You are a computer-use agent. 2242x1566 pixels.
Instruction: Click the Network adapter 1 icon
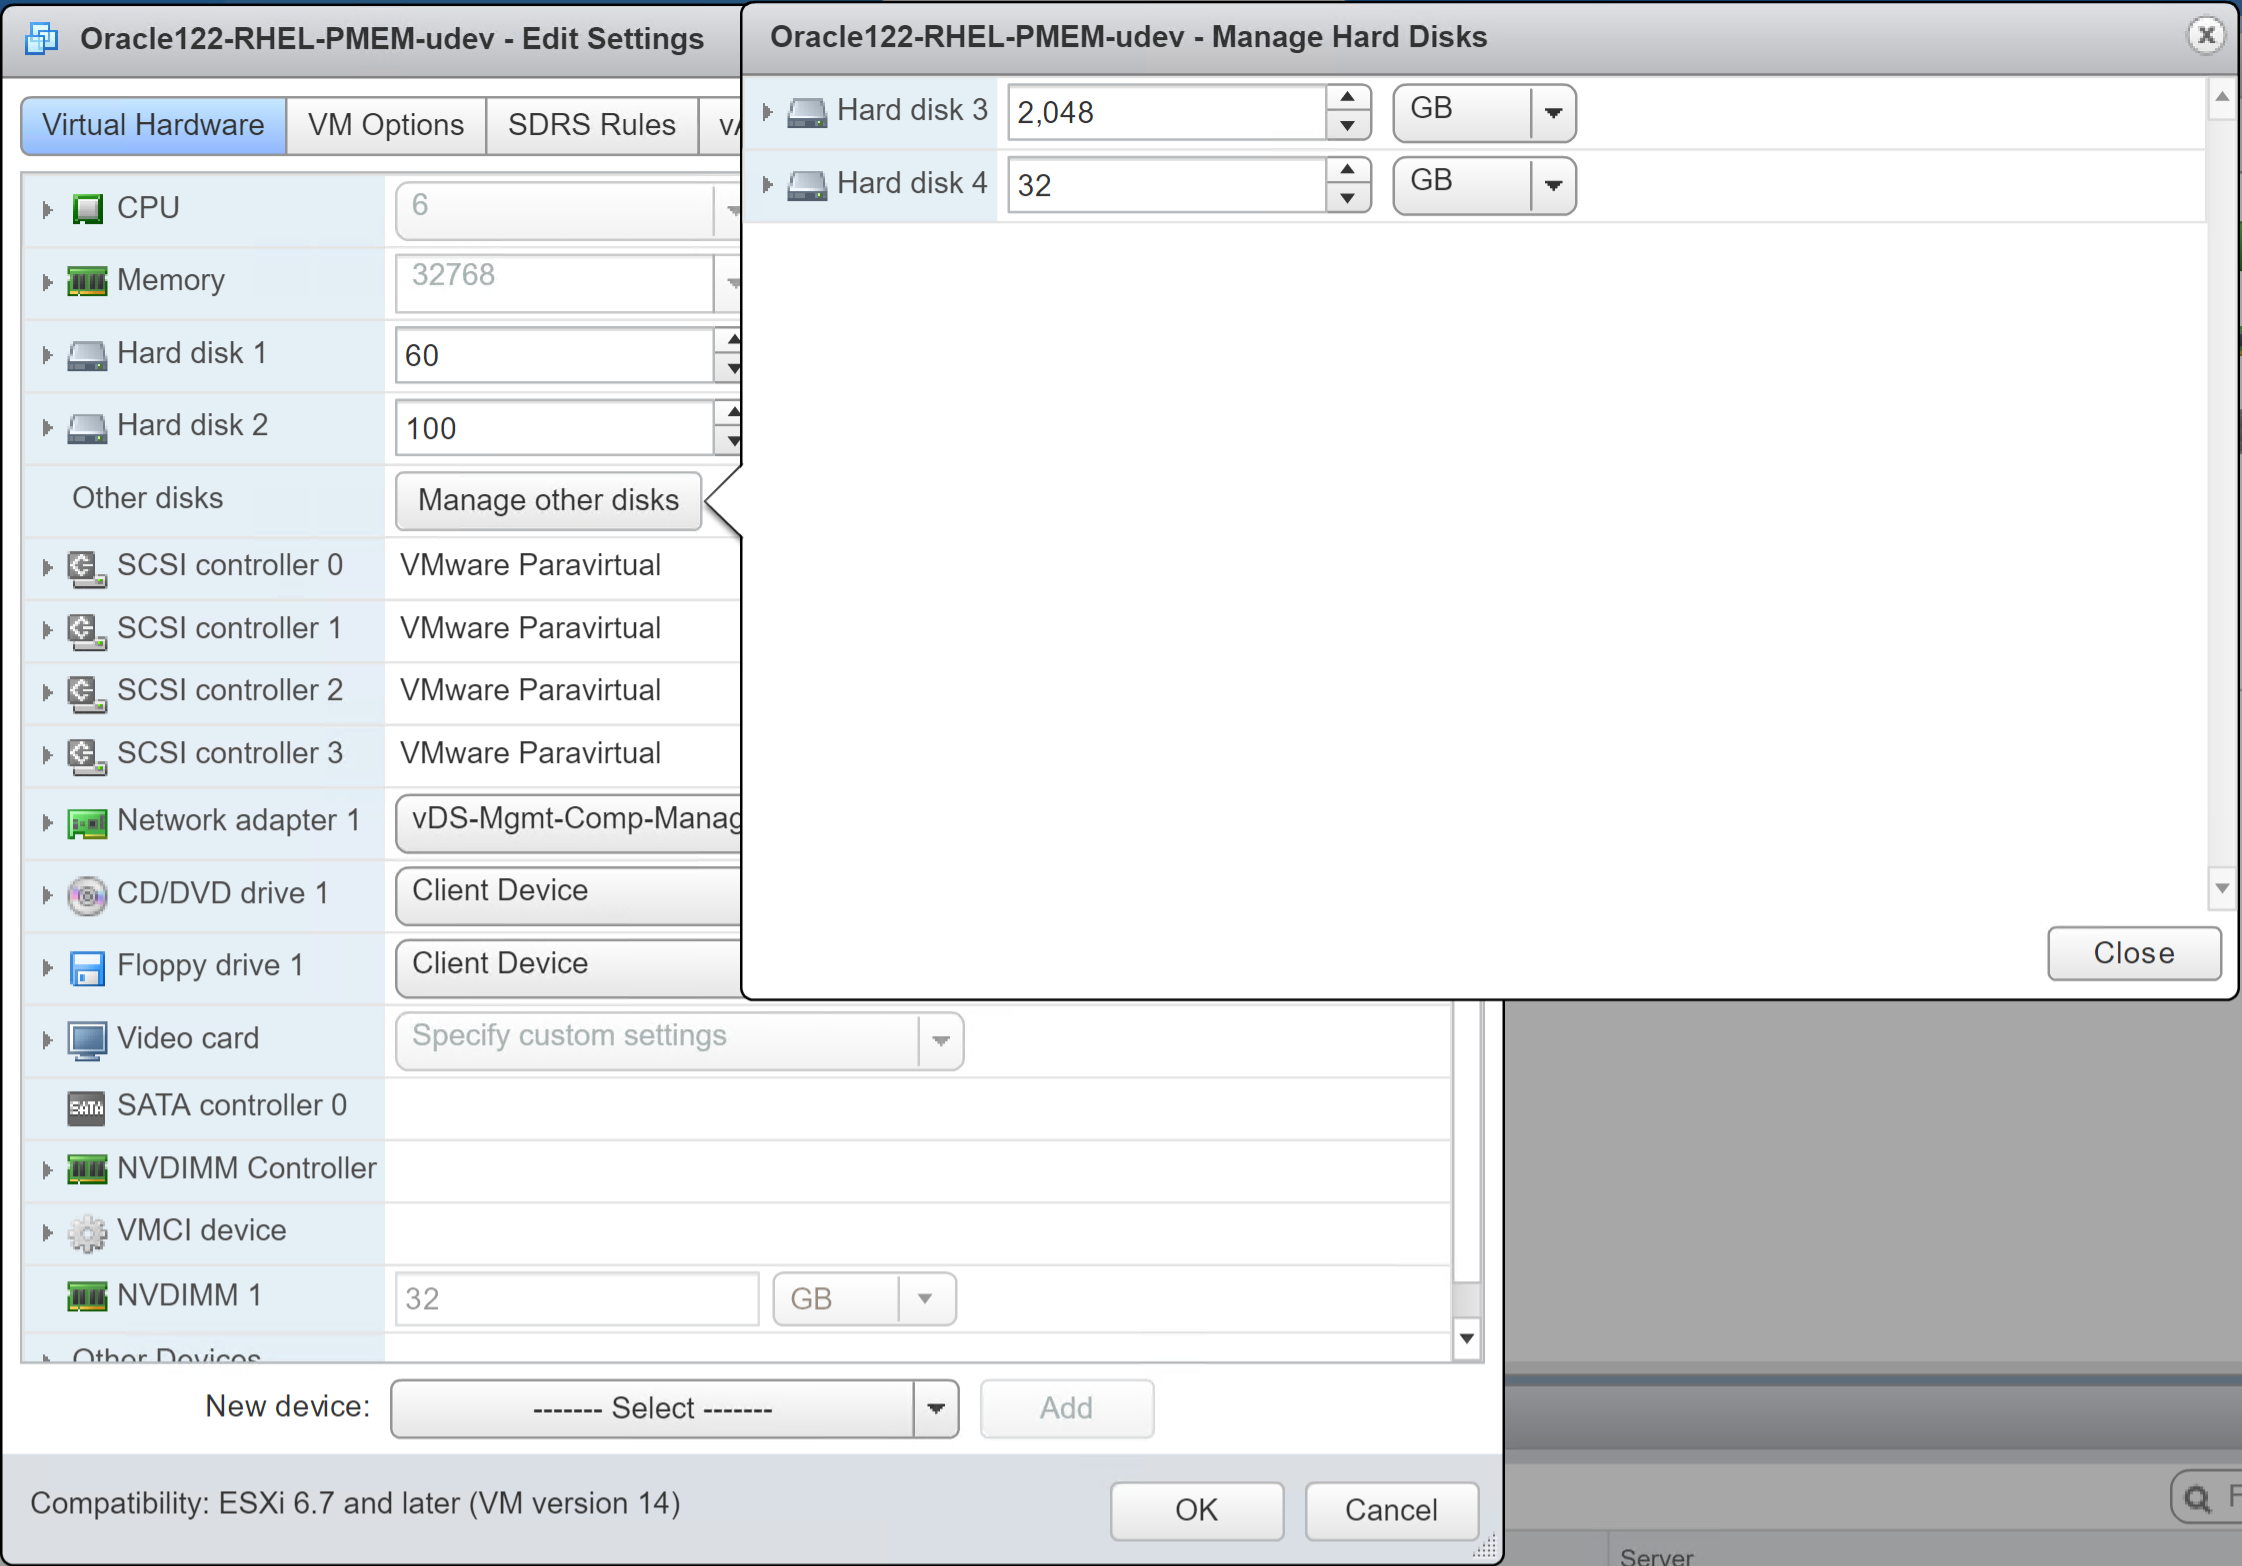pyautogui.click(x=87, y=822)
